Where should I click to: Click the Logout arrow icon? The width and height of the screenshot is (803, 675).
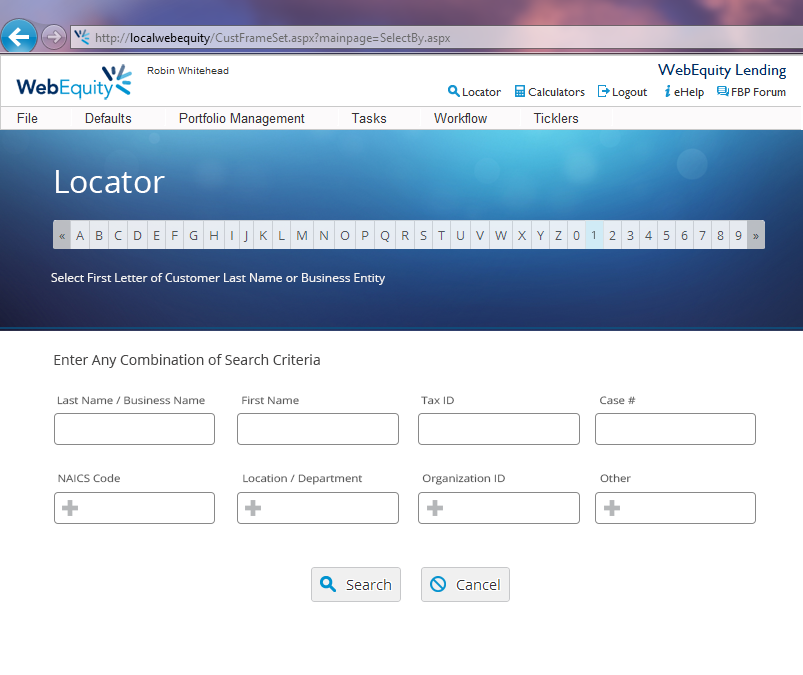point(603,92)
